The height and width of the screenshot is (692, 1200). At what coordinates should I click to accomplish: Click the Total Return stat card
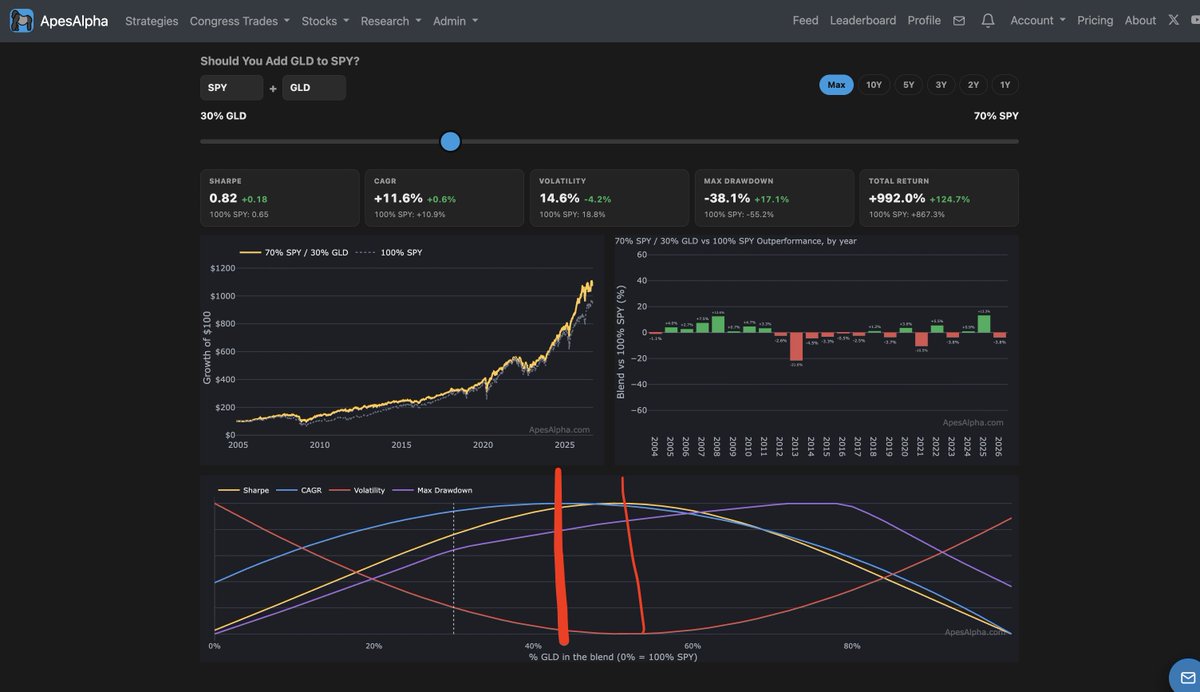pos(939,198)
